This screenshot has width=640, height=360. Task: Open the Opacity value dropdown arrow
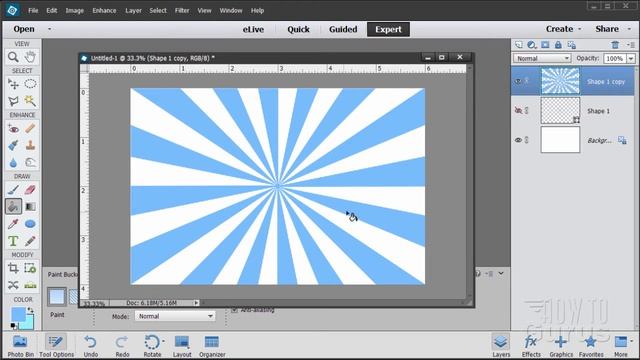[631, 58]
